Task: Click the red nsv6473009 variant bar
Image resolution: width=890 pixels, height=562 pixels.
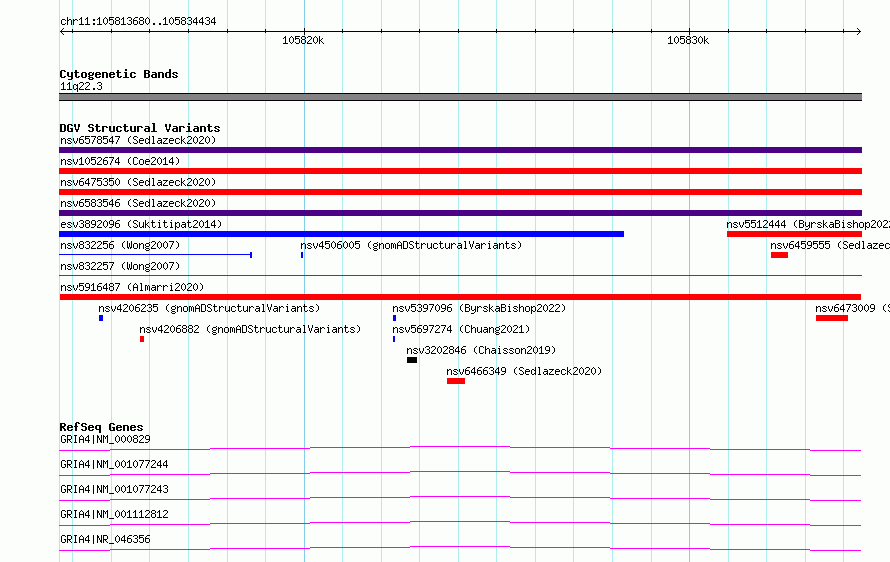Action: [x=832, y=318]
